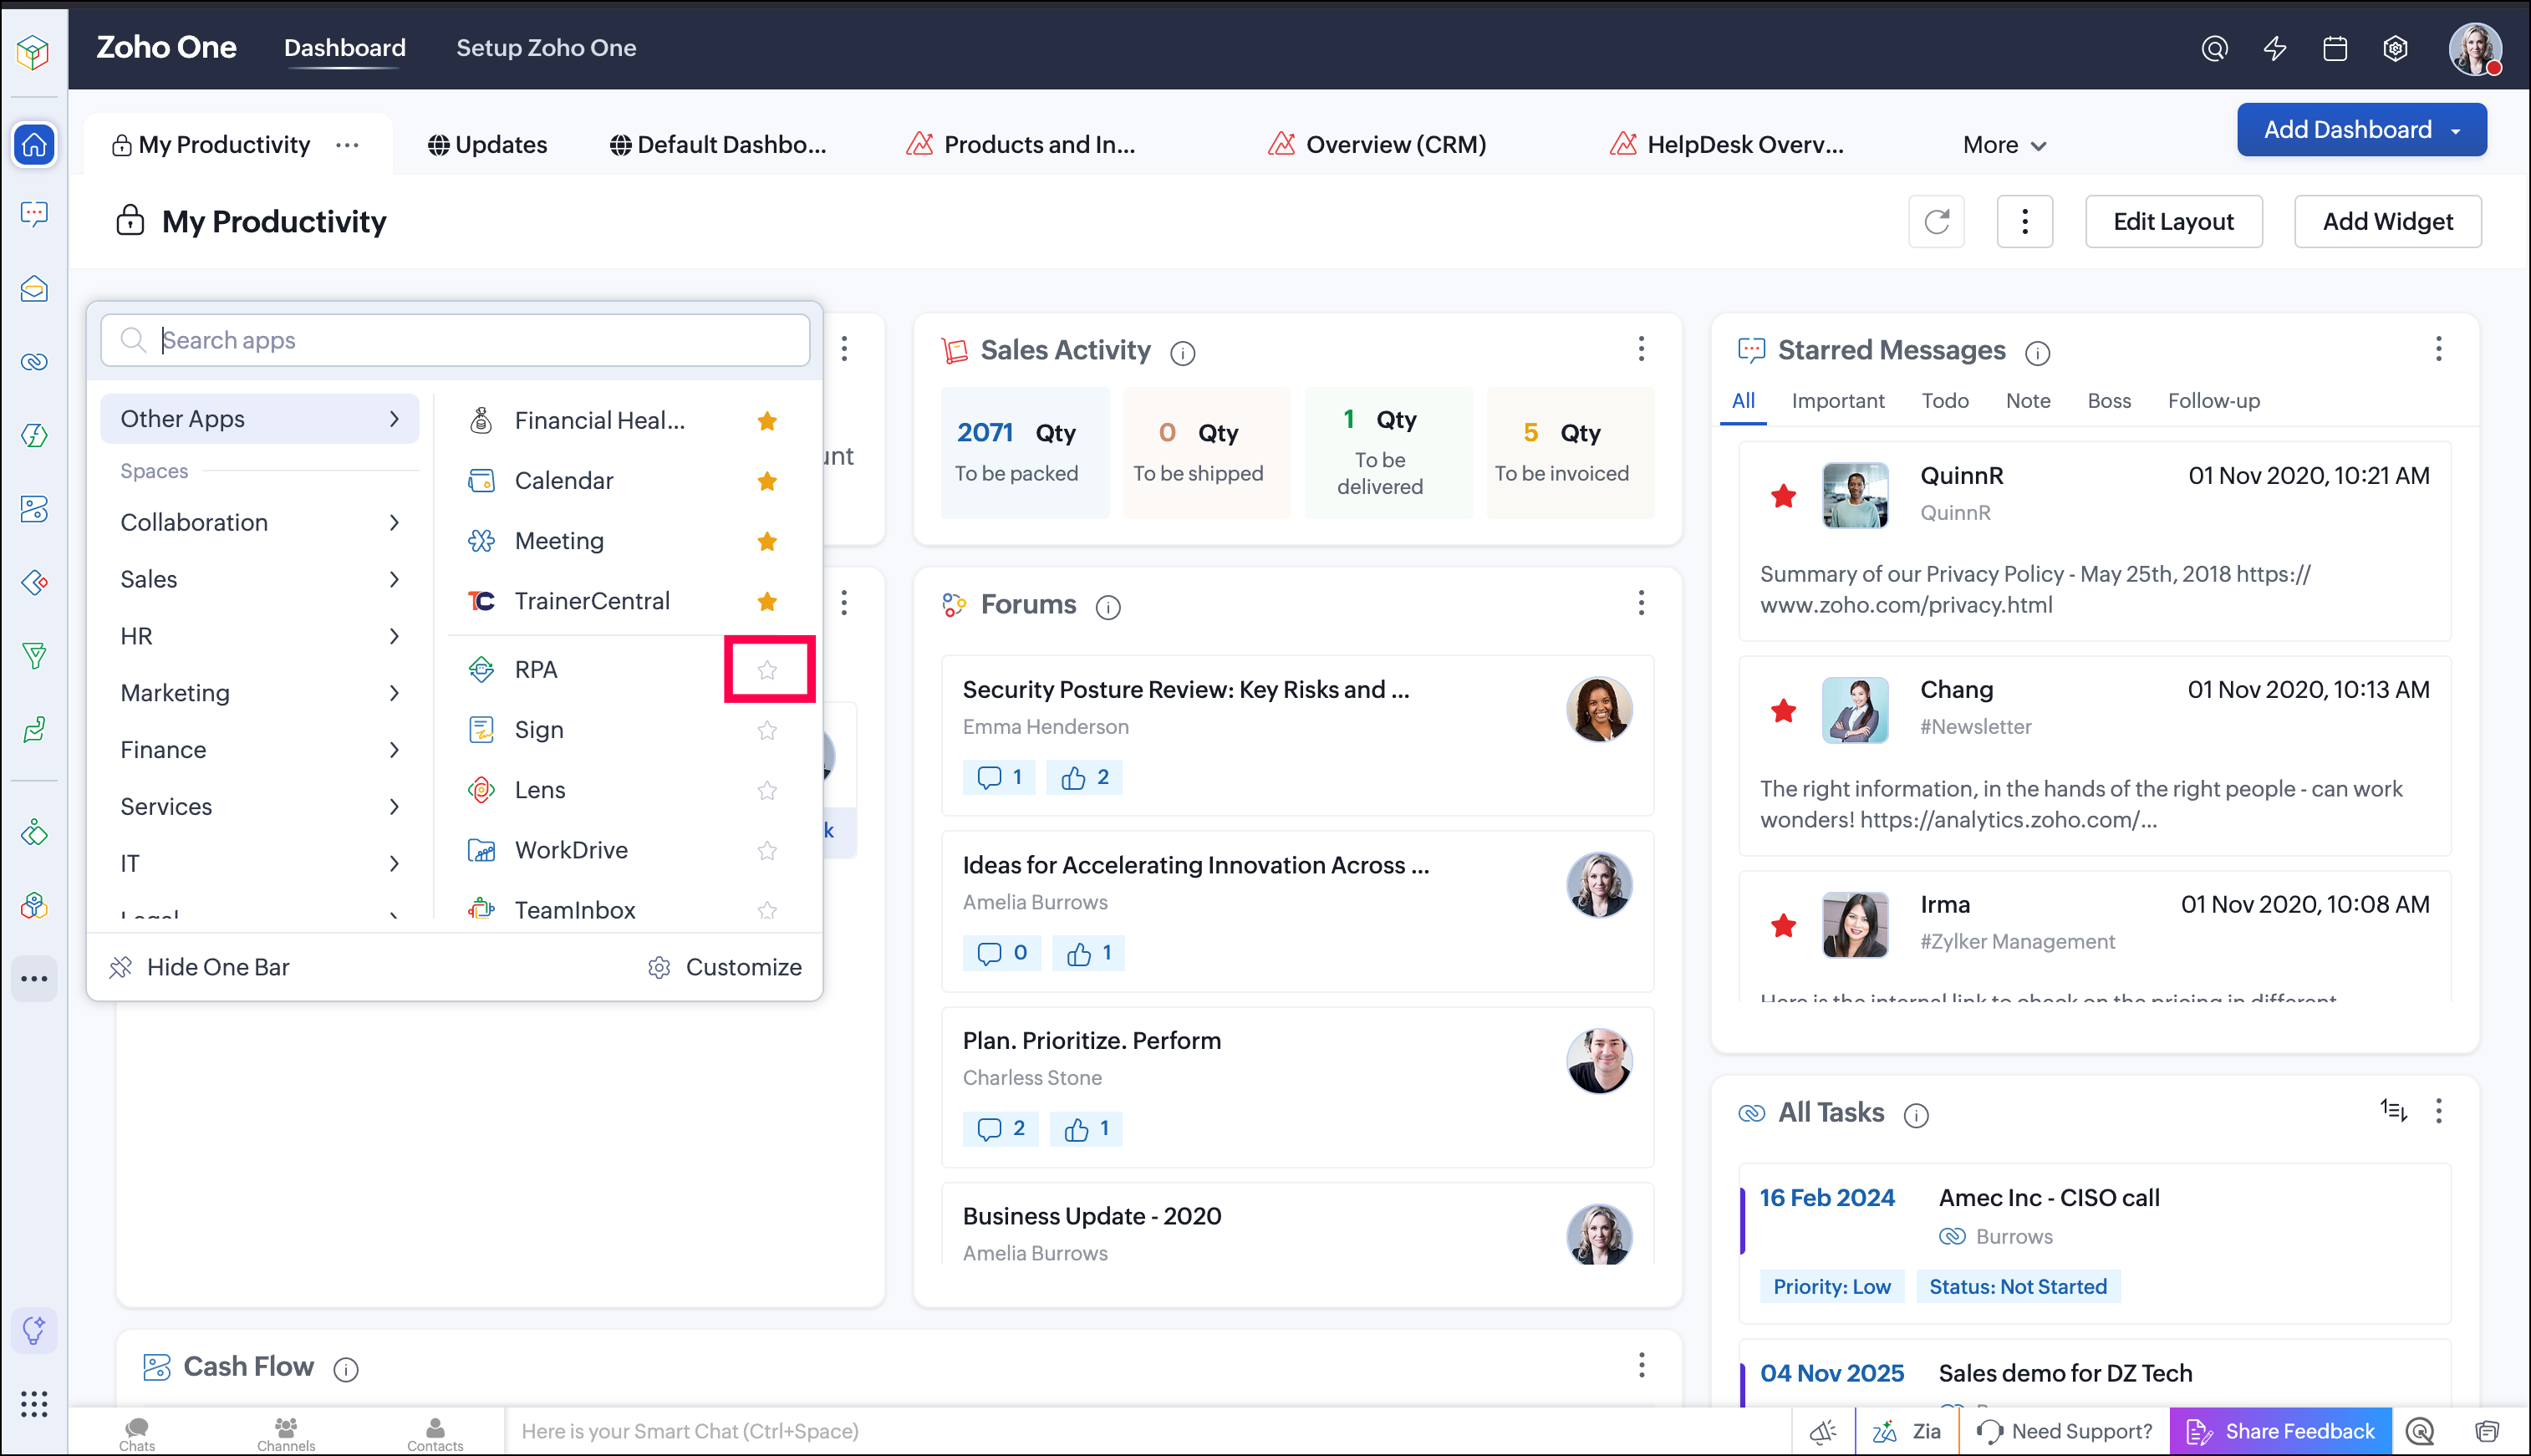Click the announcement megaphone icon in bottom bar
Screen dimensions: 2531x1456
[1823, 1432]
